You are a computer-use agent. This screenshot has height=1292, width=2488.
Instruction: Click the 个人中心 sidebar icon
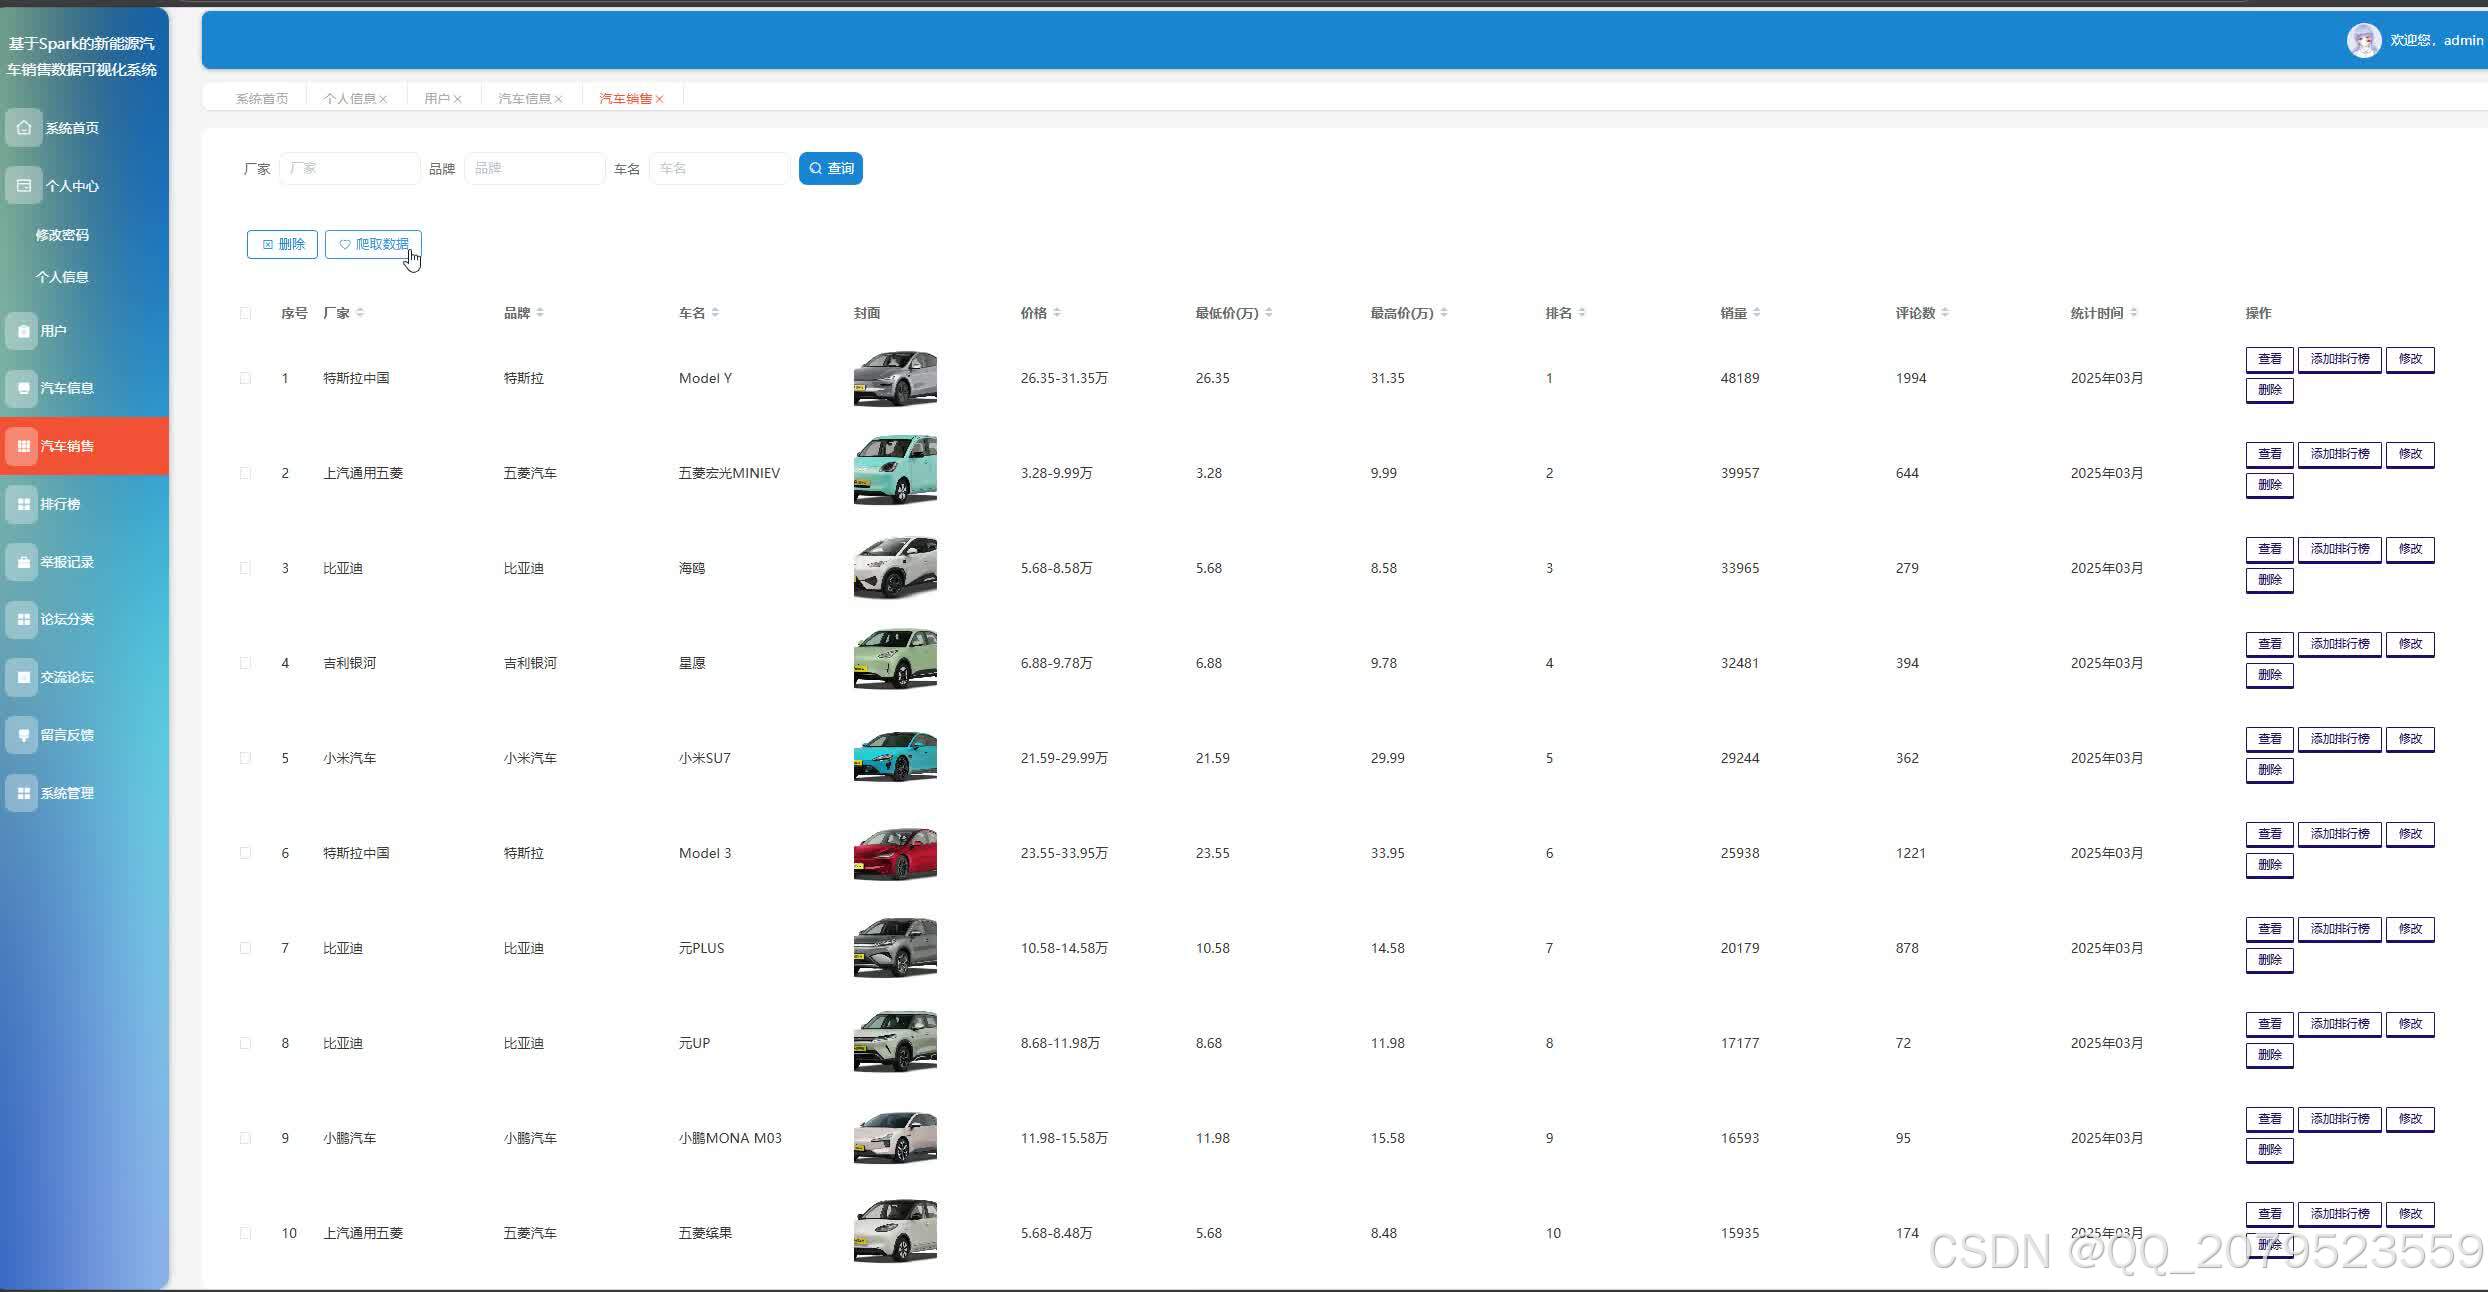(24, 186)
